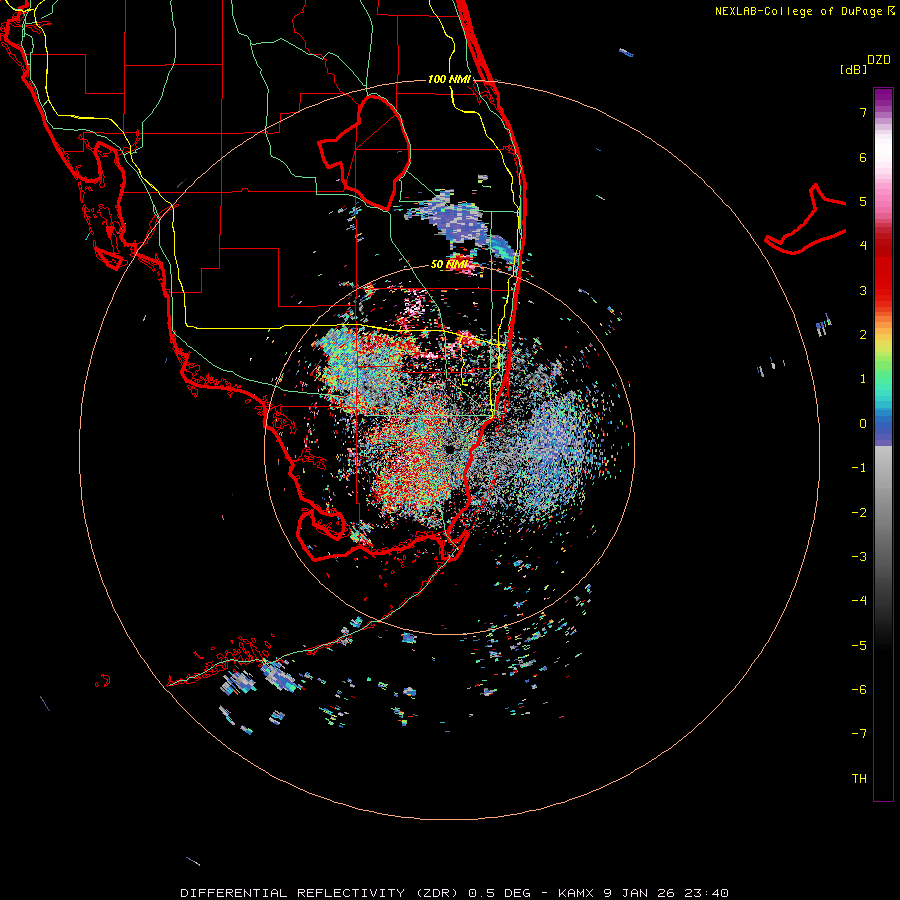Select the -5 value on color scale
Image resolution: width=900 pixels, height=900 pixels.
tap(859, 646)
